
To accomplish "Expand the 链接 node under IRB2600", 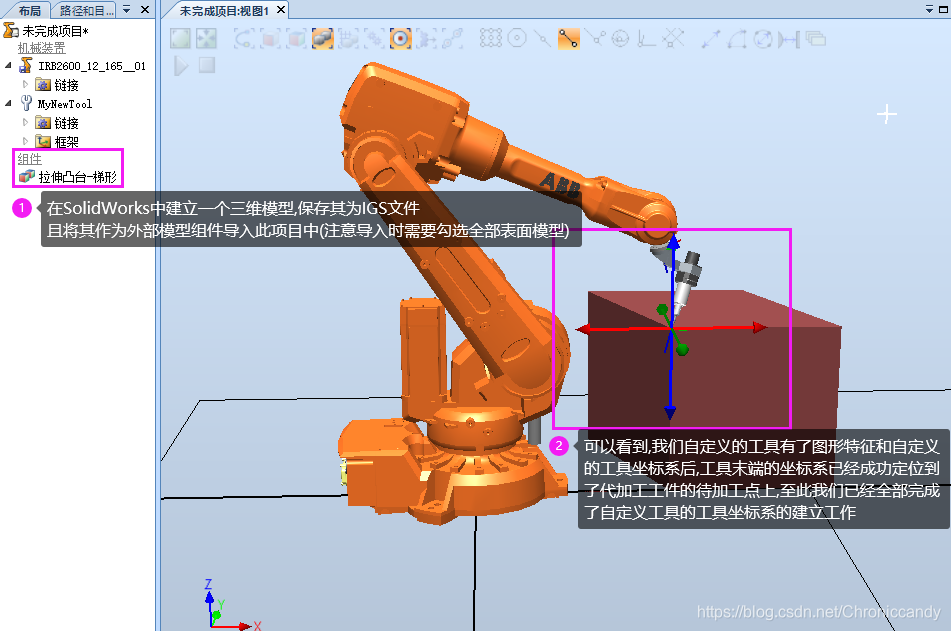I will pyautogui.click(x=25, y=84).
